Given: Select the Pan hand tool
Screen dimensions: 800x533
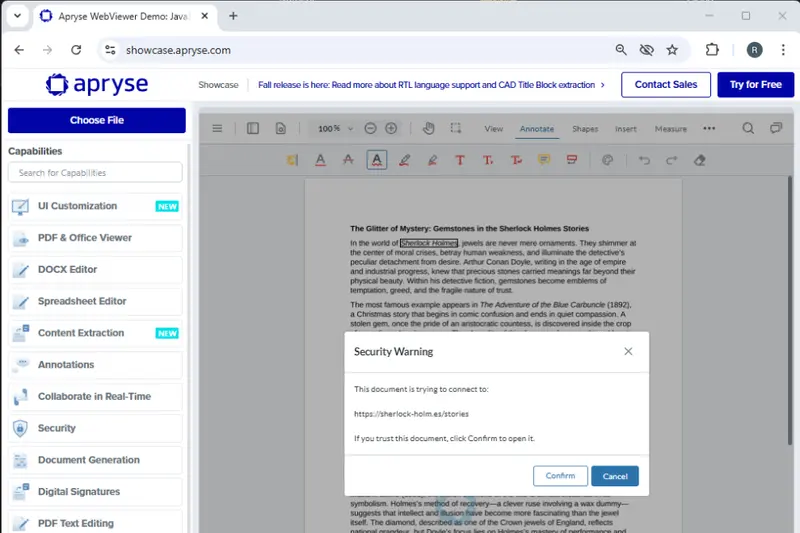Looking at the screenshot, I should click(x=429, y=129).
